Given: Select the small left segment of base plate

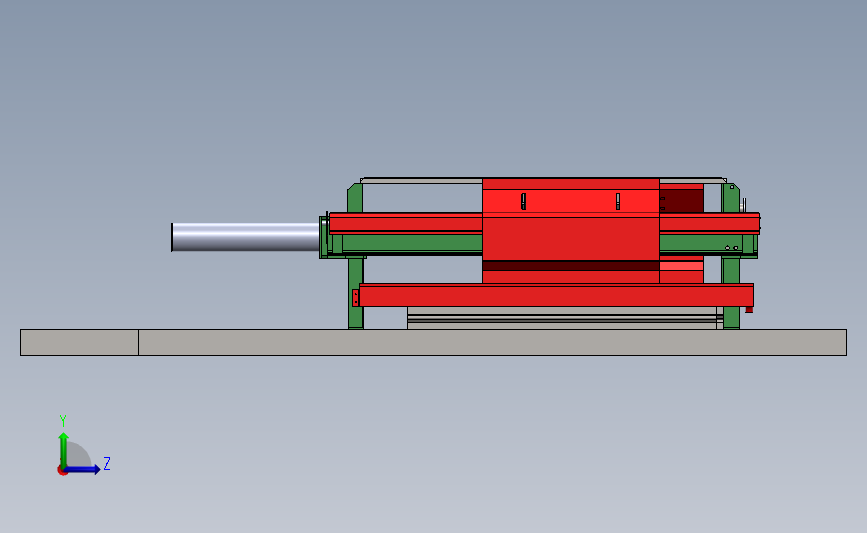Looking at the screenshot, I should [79, 342].
